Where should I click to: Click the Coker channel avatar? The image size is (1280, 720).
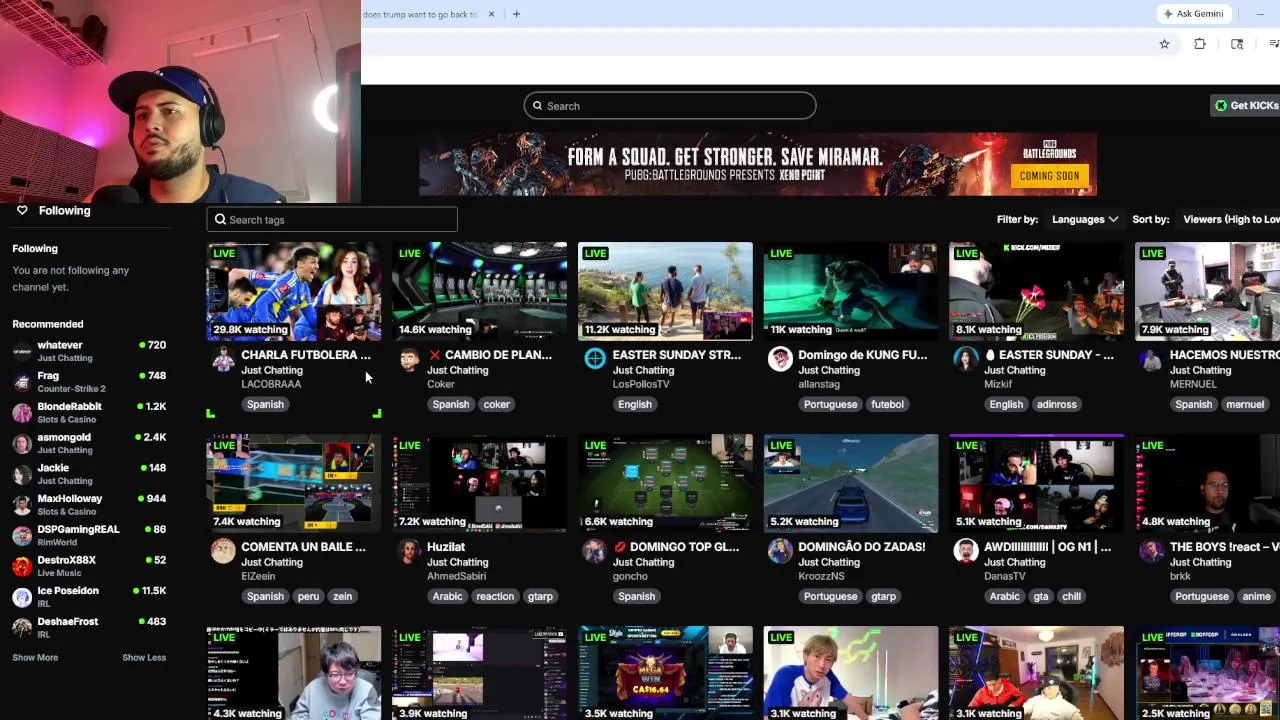409,359
